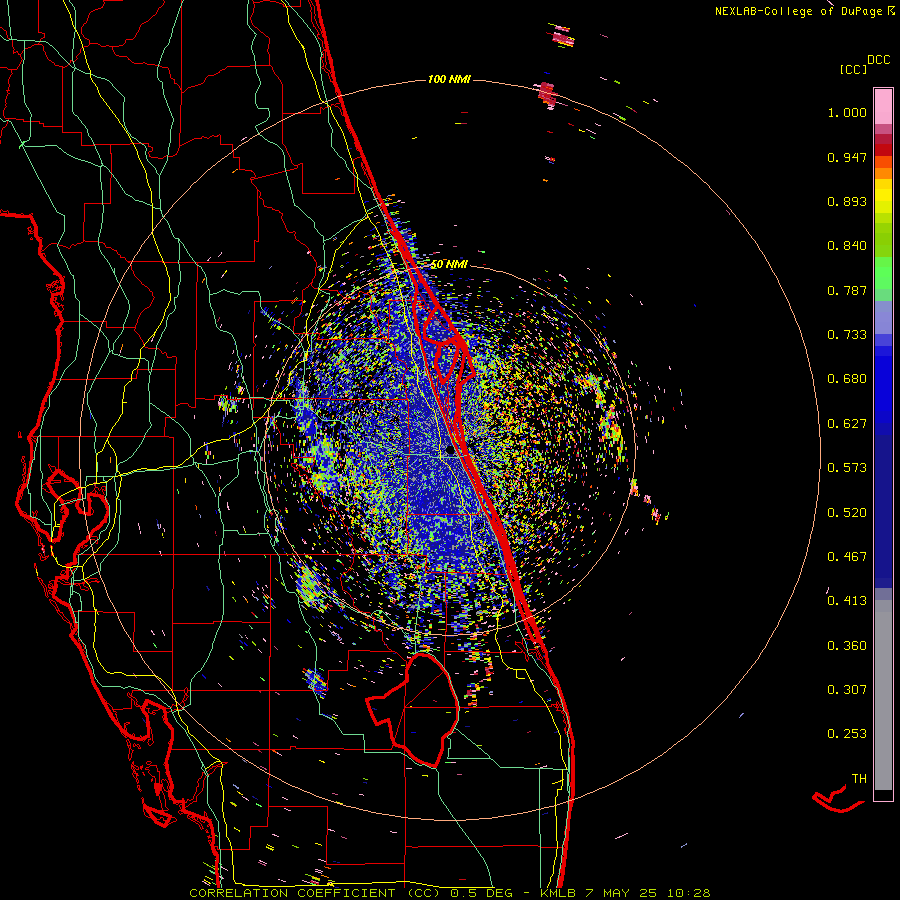Click the Lake Okeechobee red outline
Image resolution: width=900 pixels, height=900 pixels.
pyautogui.click(x=413, y=710)
